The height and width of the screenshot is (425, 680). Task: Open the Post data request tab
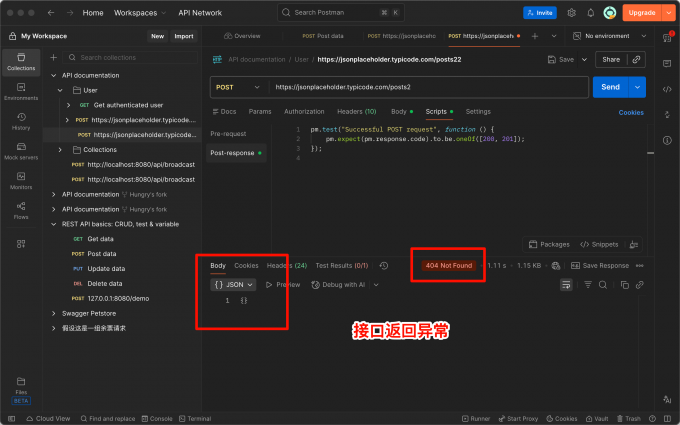[323, 36]
